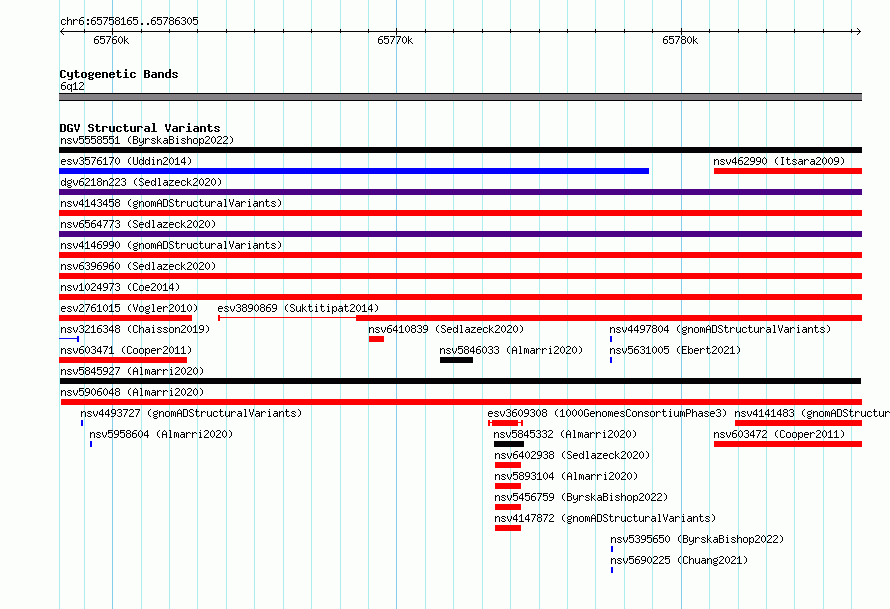Click the chr6:65758165..65786305 coordinate label

point(129,21)
